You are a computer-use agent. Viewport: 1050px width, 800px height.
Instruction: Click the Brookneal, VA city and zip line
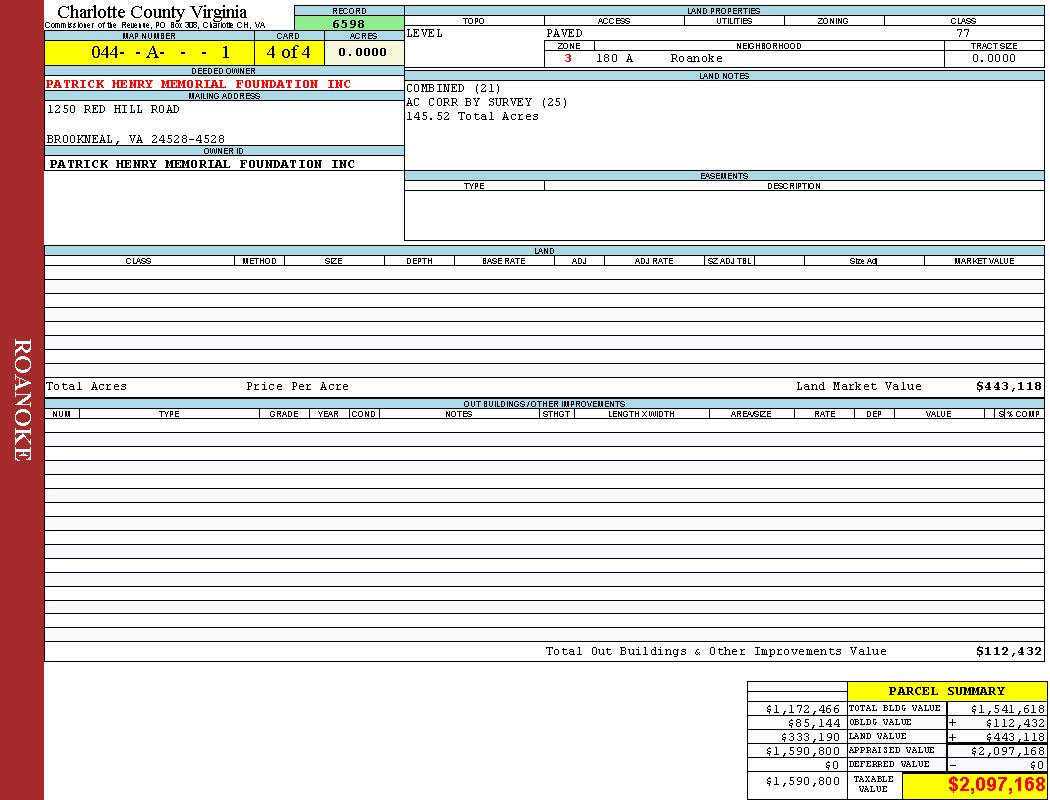point(136,139)
